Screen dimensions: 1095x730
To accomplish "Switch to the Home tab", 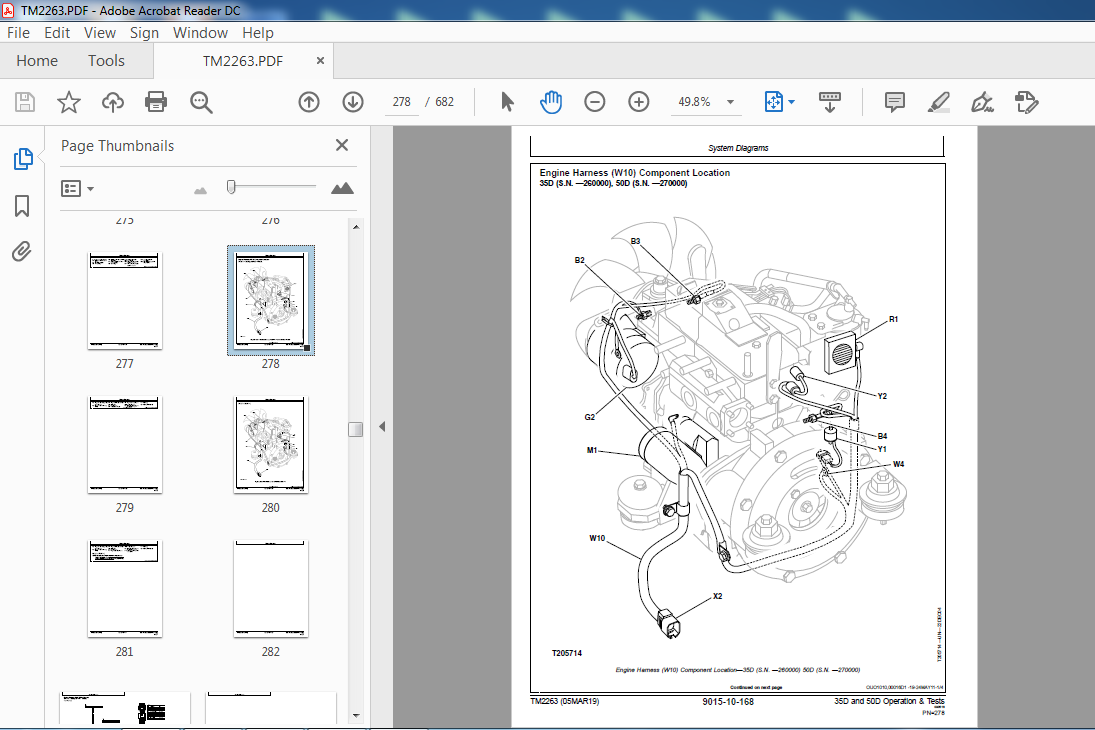I will click(37, 61).
